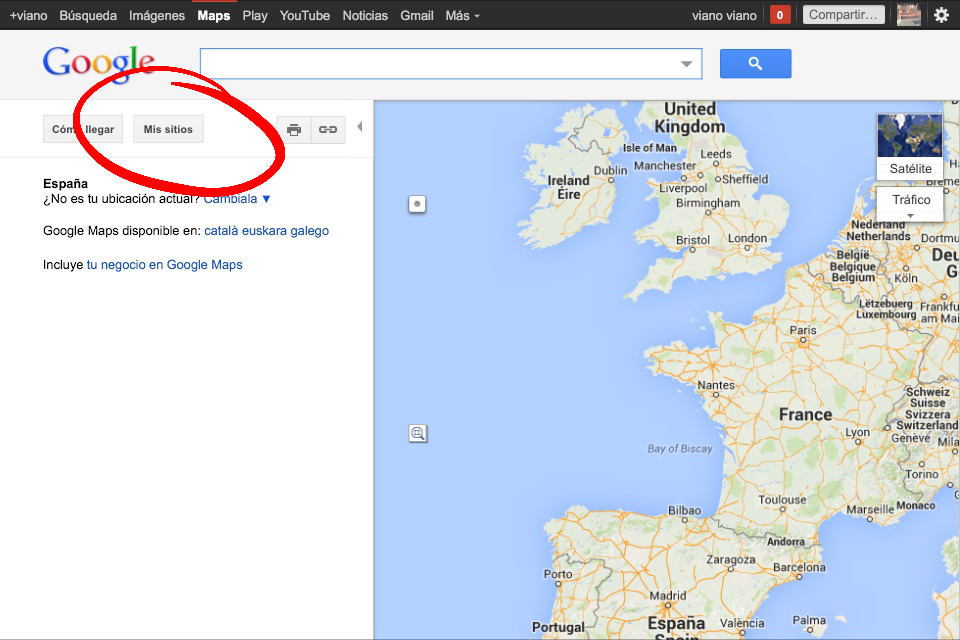Open Play in the top bar
Viewport: 960px width, 640px height.
(255, 15)
